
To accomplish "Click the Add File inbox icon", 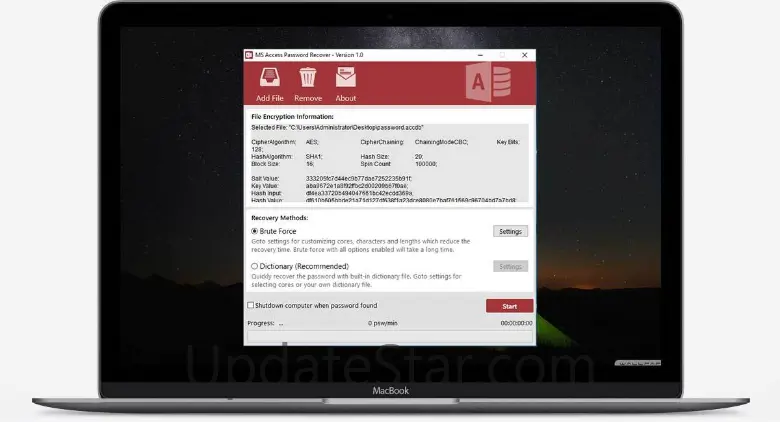I will click(x=270, y=78).
